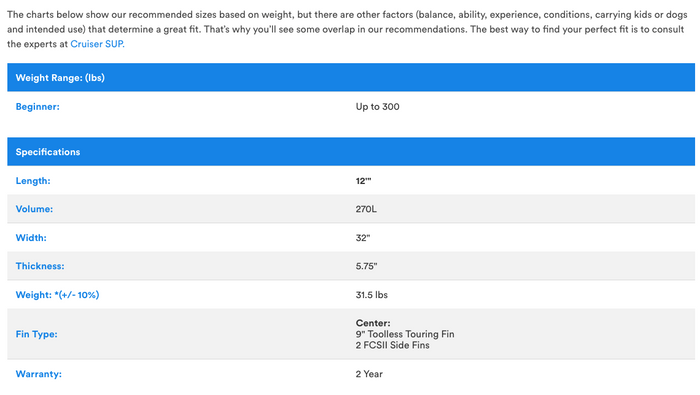The image size is (700, 395).
Task: Click the 2 FCSII Side Fins text
Action: click(x=392, y=345)
